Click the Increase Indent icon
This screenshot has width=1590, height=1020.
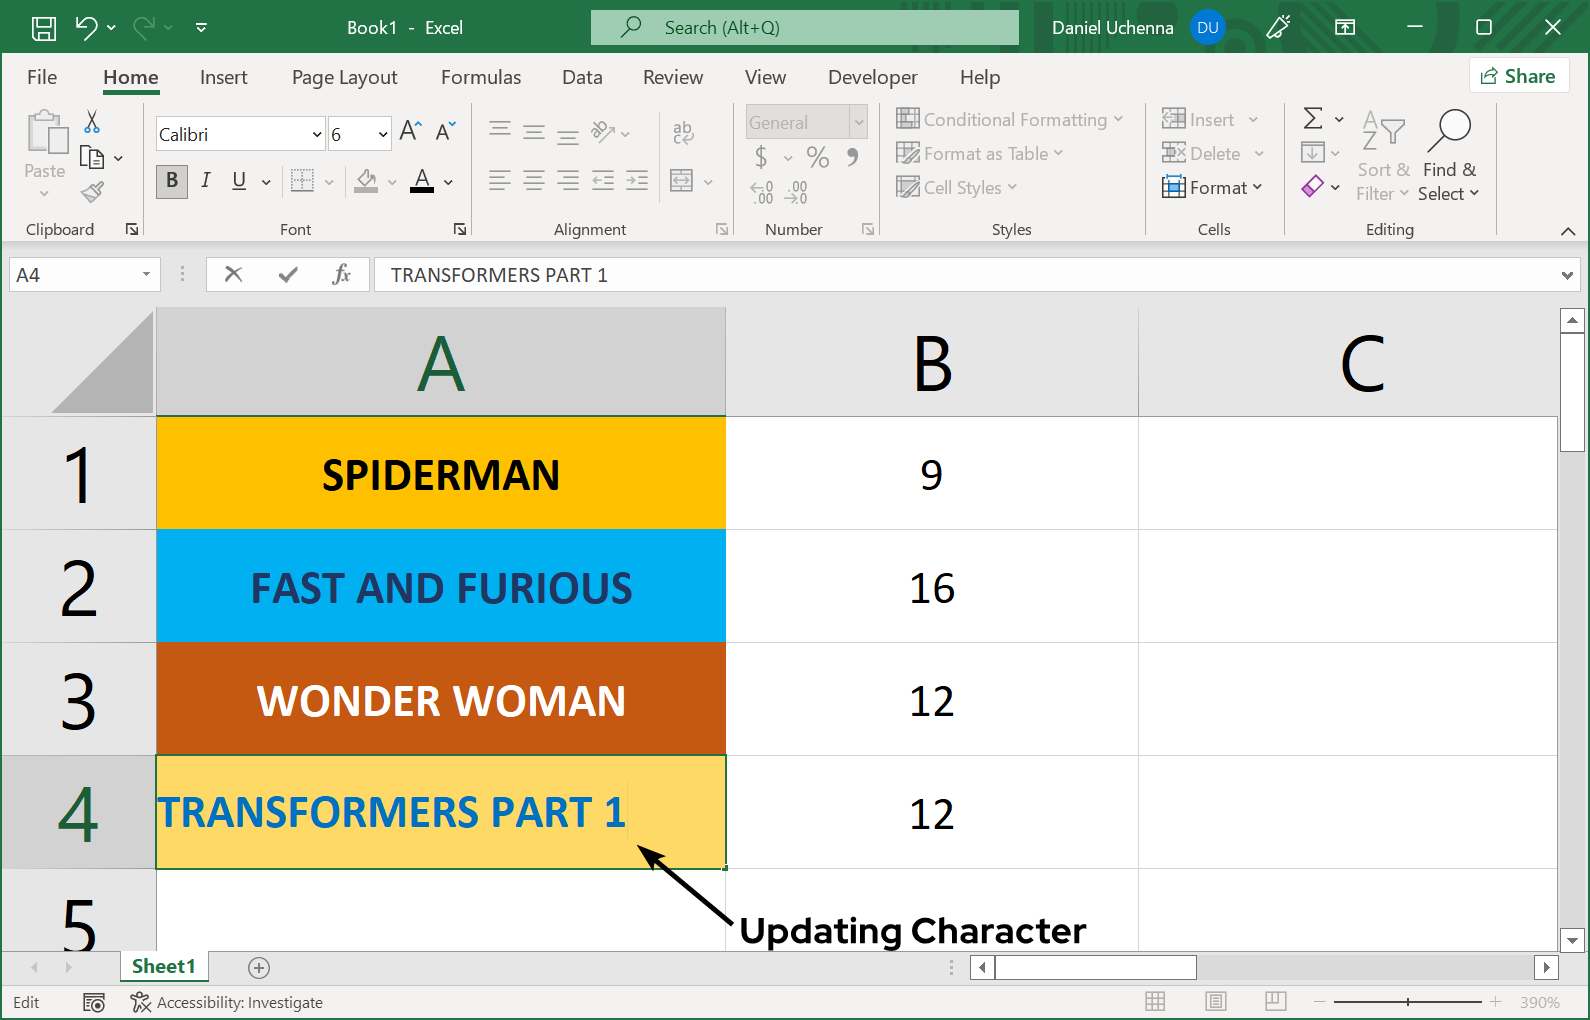(637, 181)
